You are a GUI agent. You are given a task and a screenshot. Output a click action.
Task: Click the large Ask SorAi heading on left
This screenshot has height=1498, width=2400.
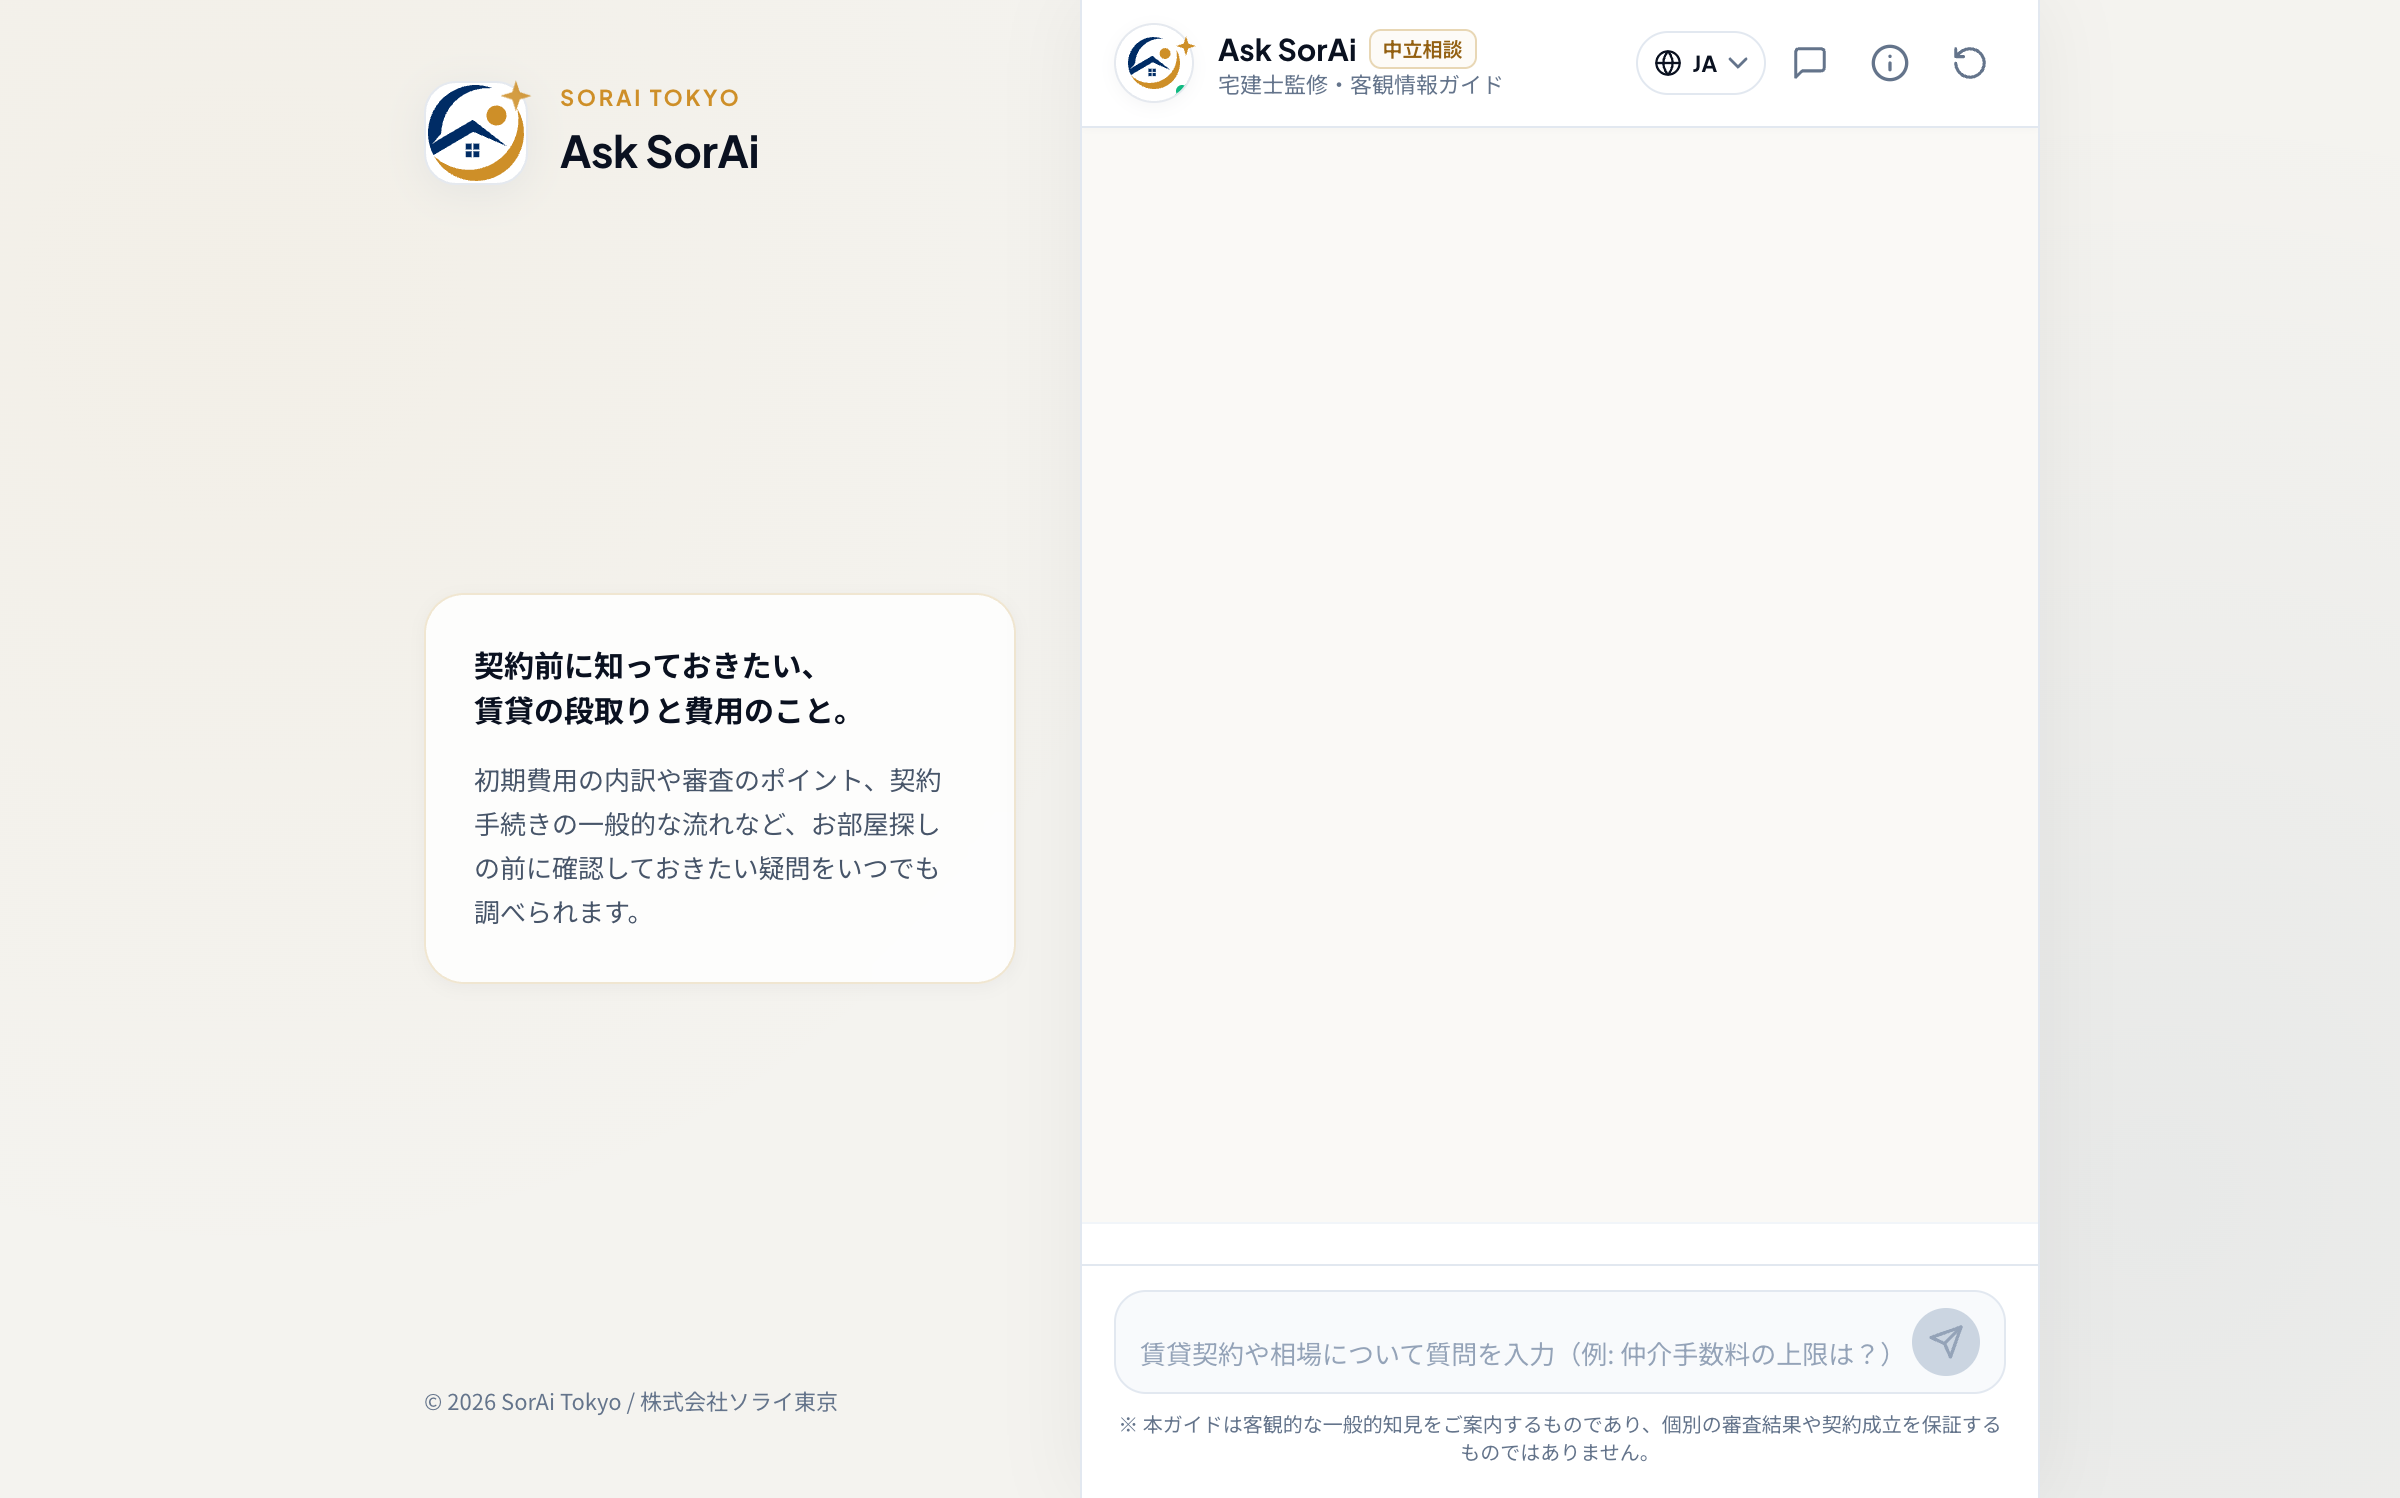click(659, 152)
